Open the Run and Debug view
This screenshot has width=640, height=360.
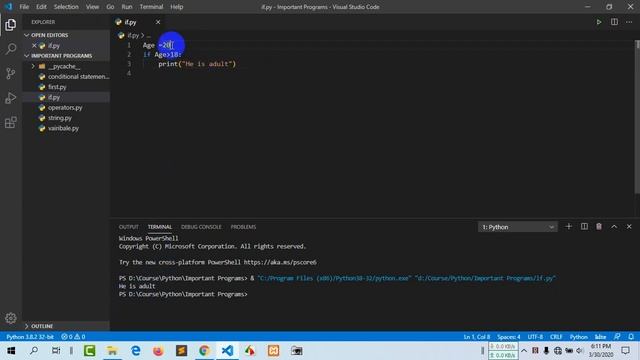pyautogui.click(x=11, y=98)
